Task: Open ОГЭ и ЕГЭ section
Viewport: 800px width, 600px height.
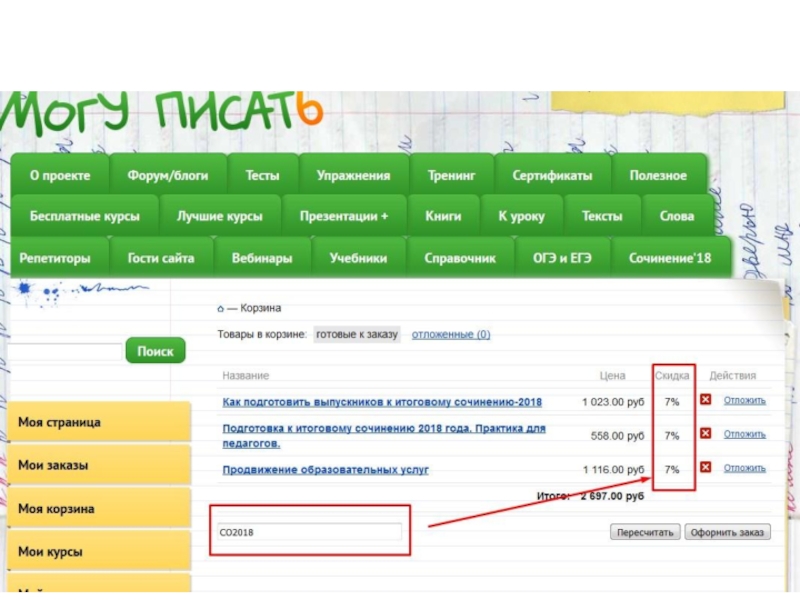Action: tap(562, 258)
